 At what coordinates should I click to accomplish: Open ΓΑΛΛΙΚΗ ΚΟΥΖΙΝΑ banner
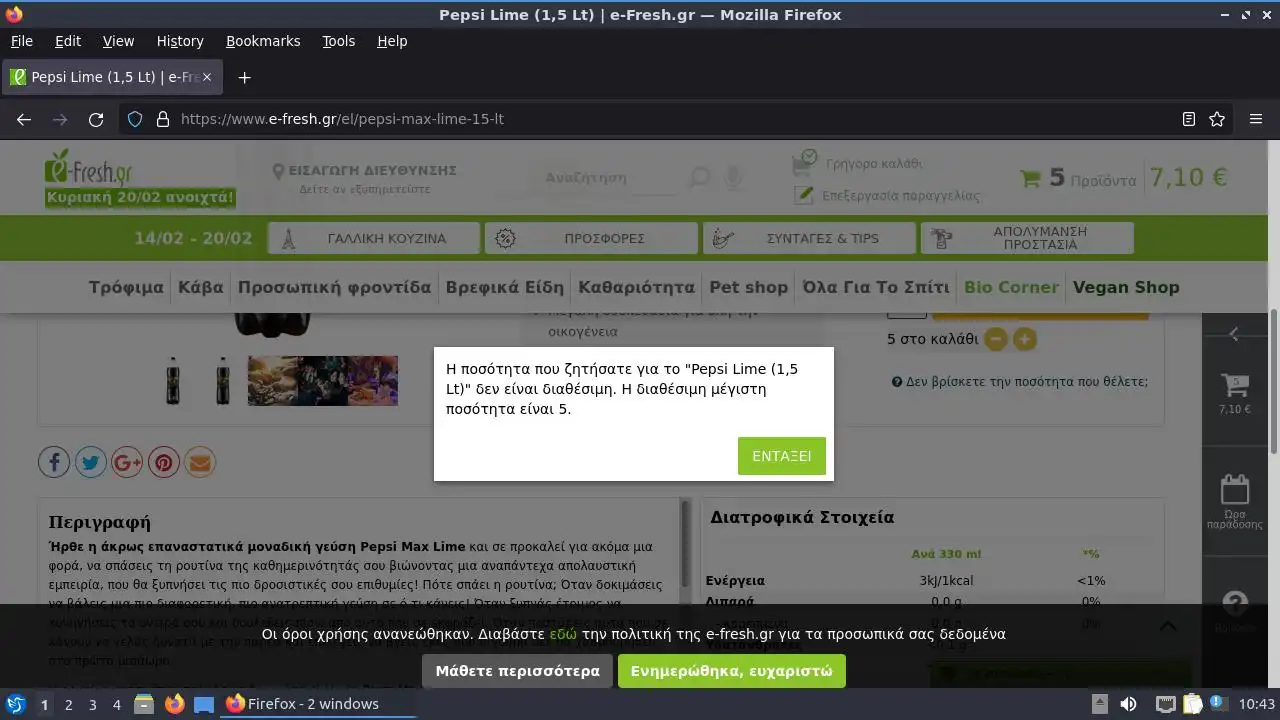coord(373,238)
